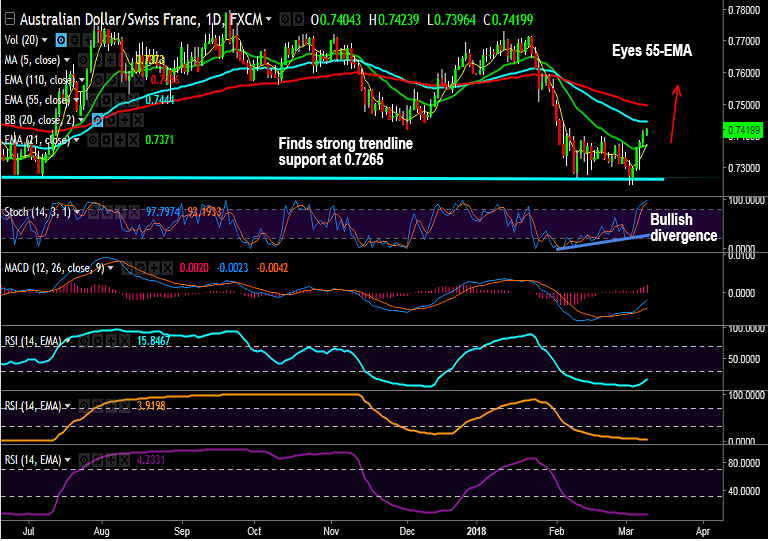Click the plus icon in MA (5, close) row
Viewport: 768px width, 541px height.
click(111, 60)
